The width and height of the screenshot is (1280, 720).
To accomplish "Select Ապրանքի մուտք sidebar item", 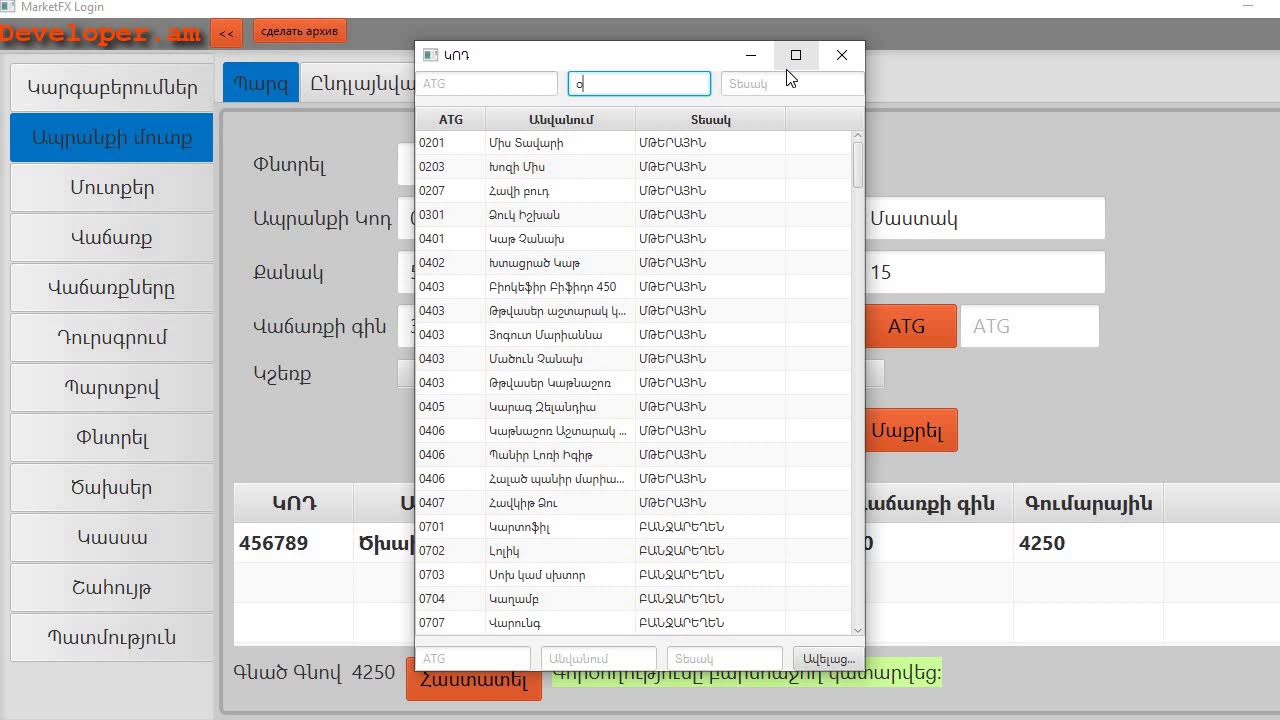I will pos(112,137).
